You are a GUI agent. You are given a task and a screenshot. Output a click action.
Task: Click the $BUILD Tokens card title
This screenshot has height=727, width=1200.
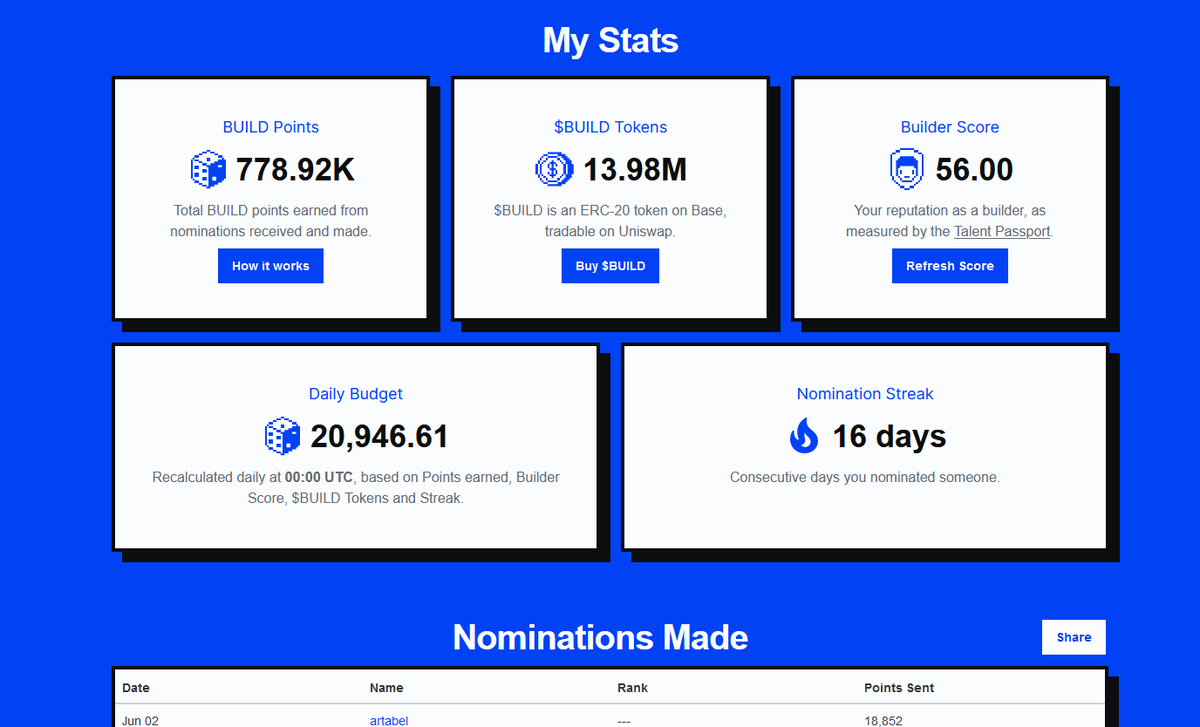click(610, 127)
